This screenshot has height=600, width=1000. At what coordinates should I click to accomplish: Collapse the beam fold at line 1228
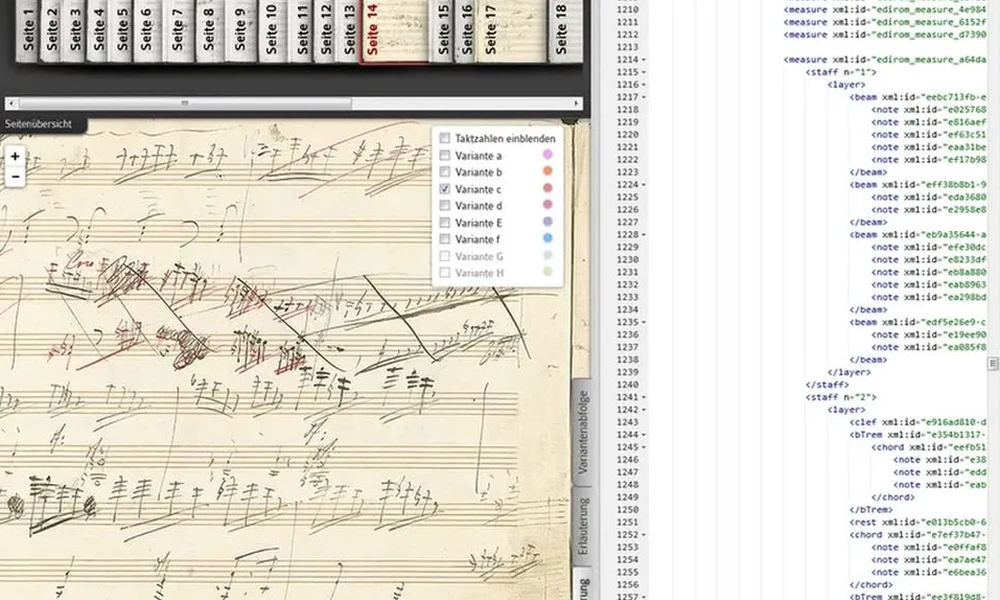(x=643, y=235)
